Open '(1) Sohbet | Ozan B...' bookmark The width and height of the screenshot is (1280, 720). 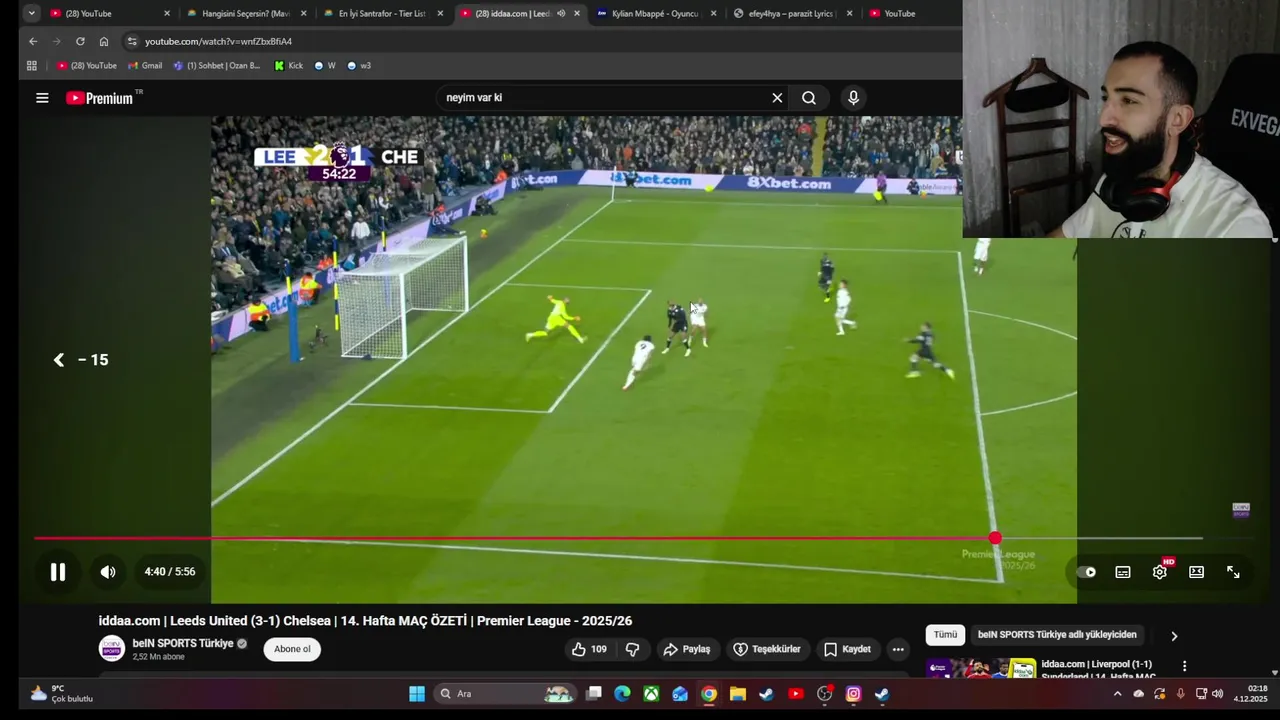tap(217, 66)
